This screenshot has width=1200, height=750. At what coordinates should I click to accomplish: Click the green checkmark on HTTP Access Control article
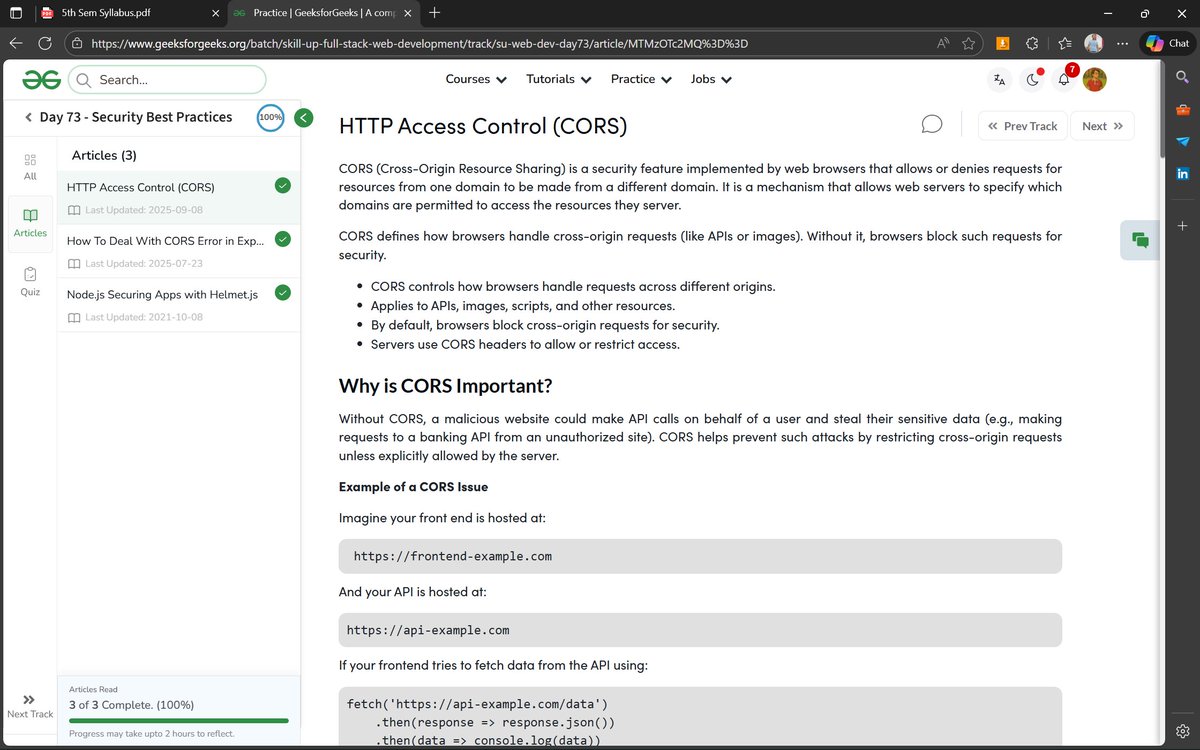(282, 185)
